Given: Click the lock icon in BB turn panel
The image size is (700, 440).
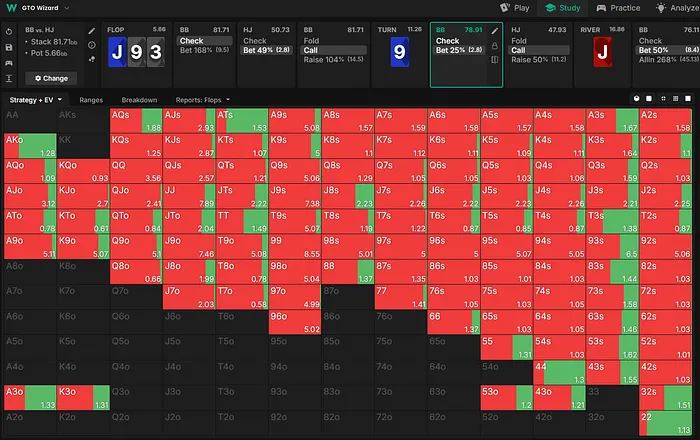Looking at the screenshot, I should 495,46.
